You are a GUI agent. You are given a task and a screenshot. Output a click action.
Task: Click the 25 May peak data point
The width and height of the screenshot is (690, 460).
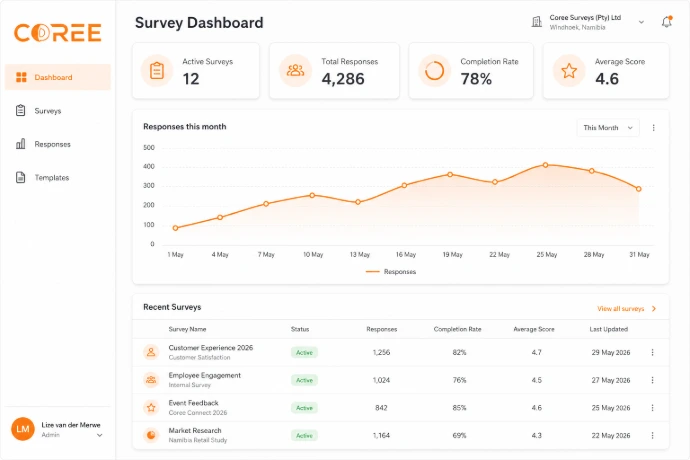coord(545,165)
